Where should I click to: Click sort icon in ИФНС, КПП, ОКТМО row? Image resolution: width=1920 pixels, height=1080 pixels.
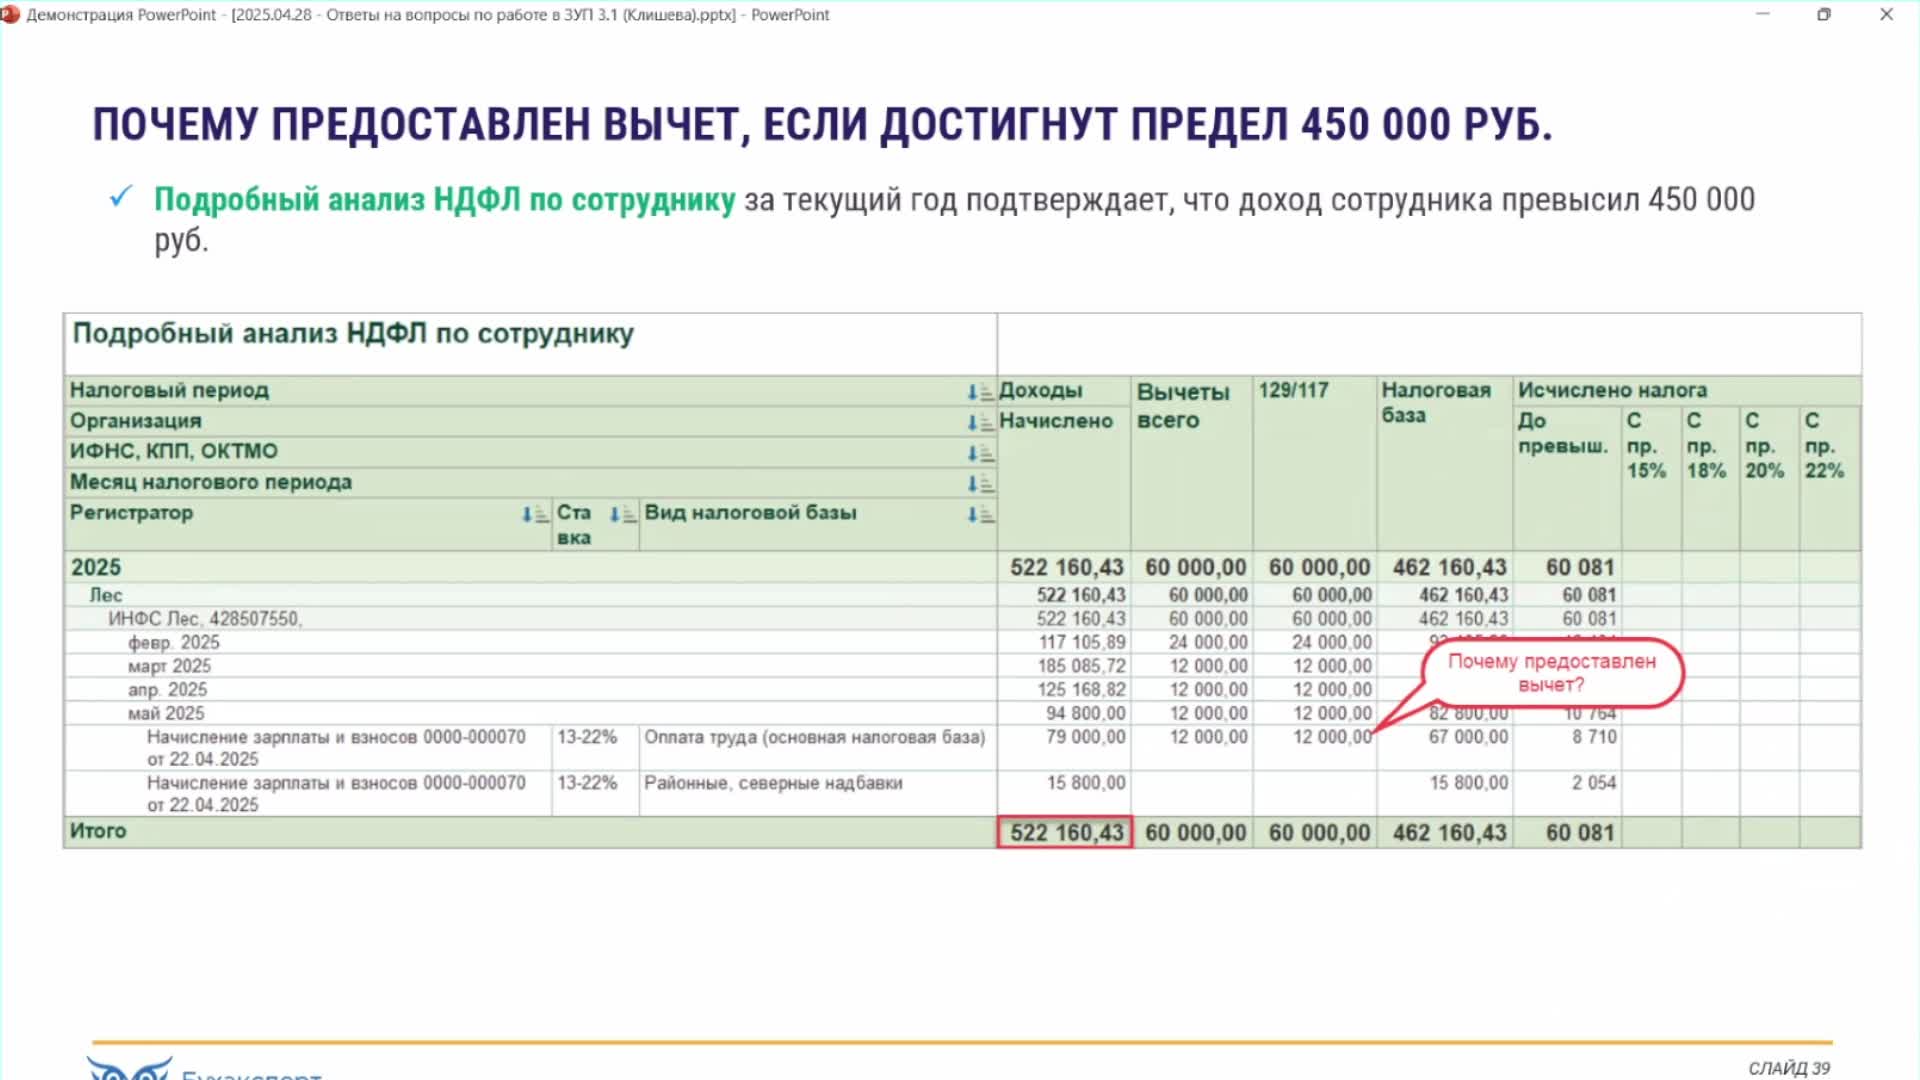click(979, 453)
